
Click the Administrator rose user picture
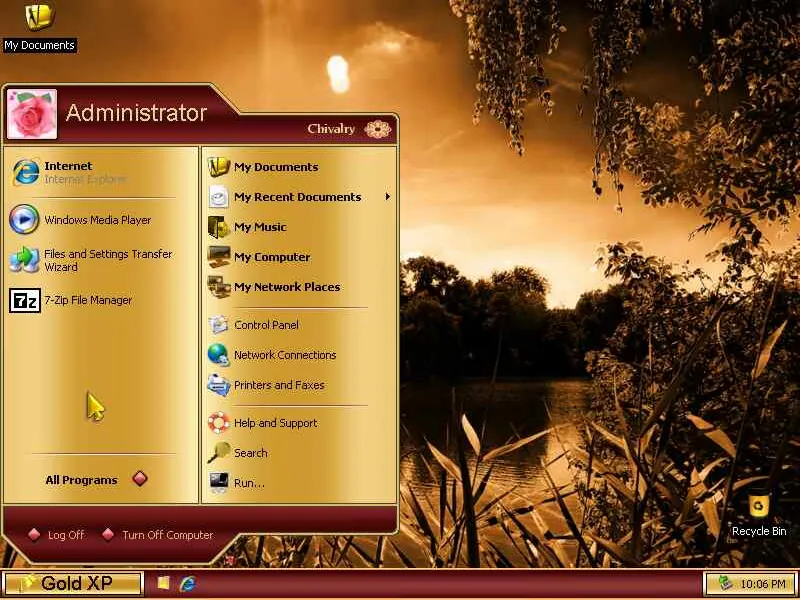(x=32, y=114)
